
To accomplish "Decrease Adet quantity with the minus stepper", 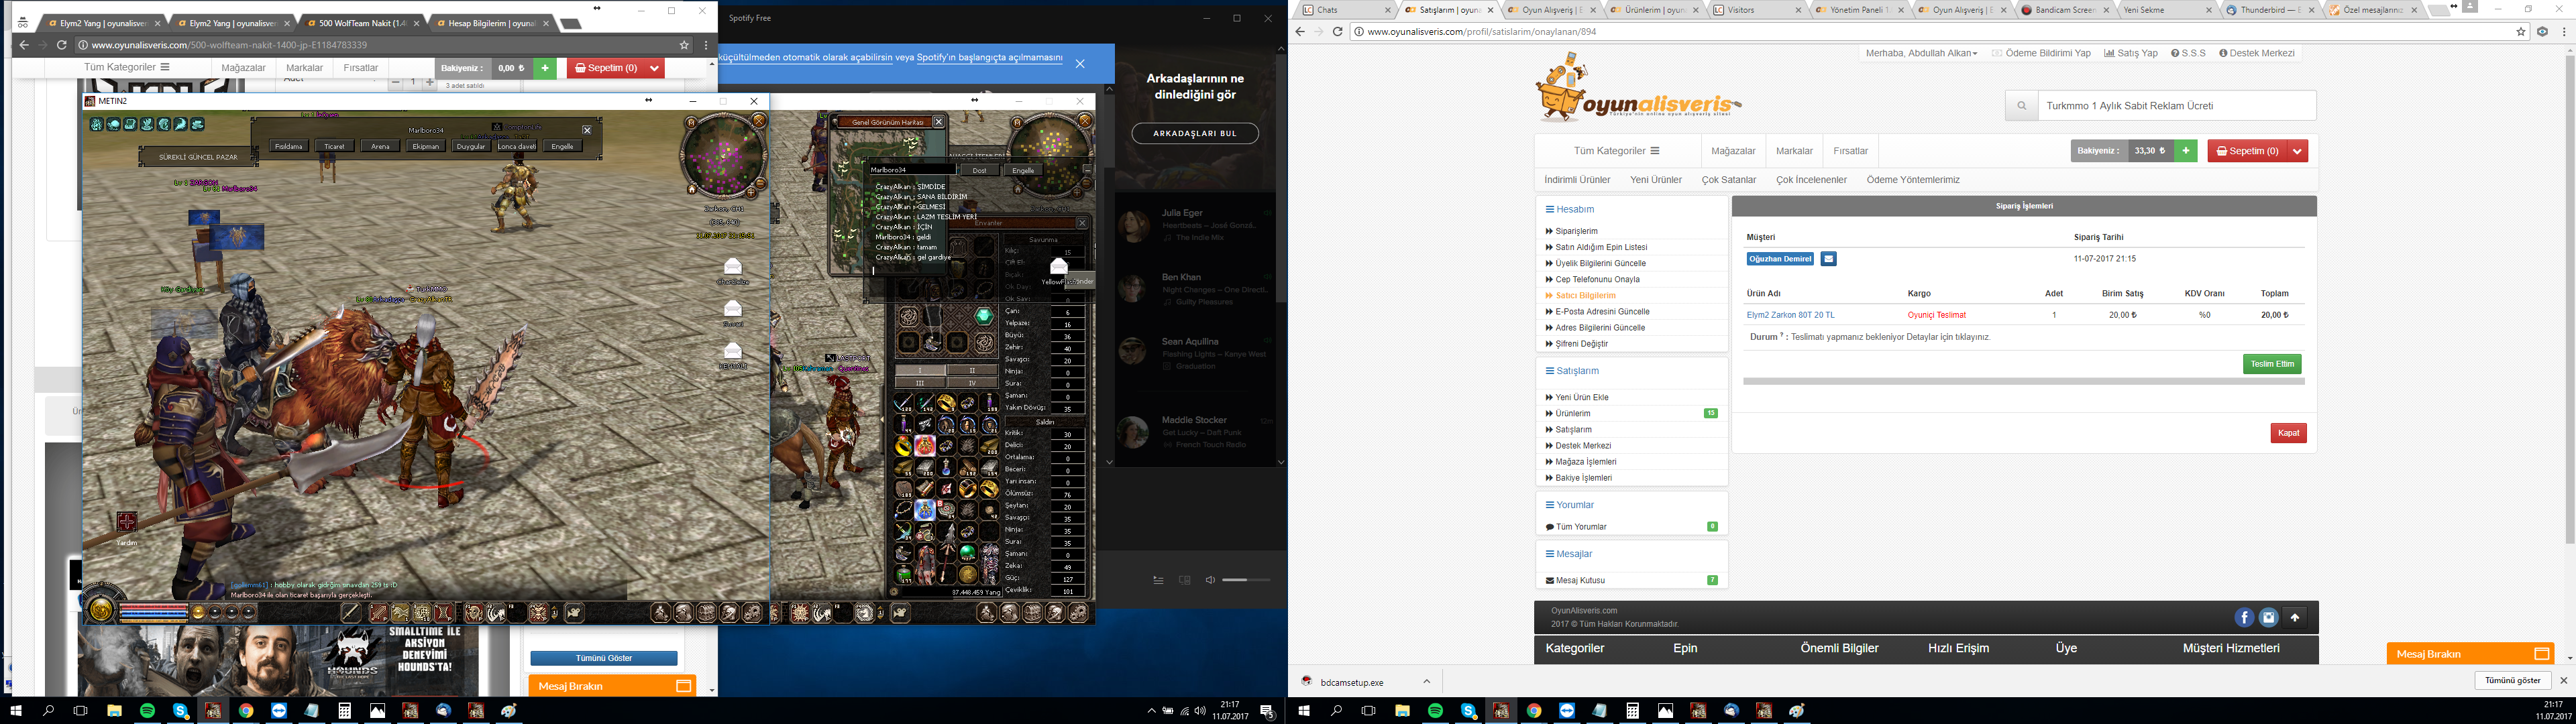I will click(396, 83).
